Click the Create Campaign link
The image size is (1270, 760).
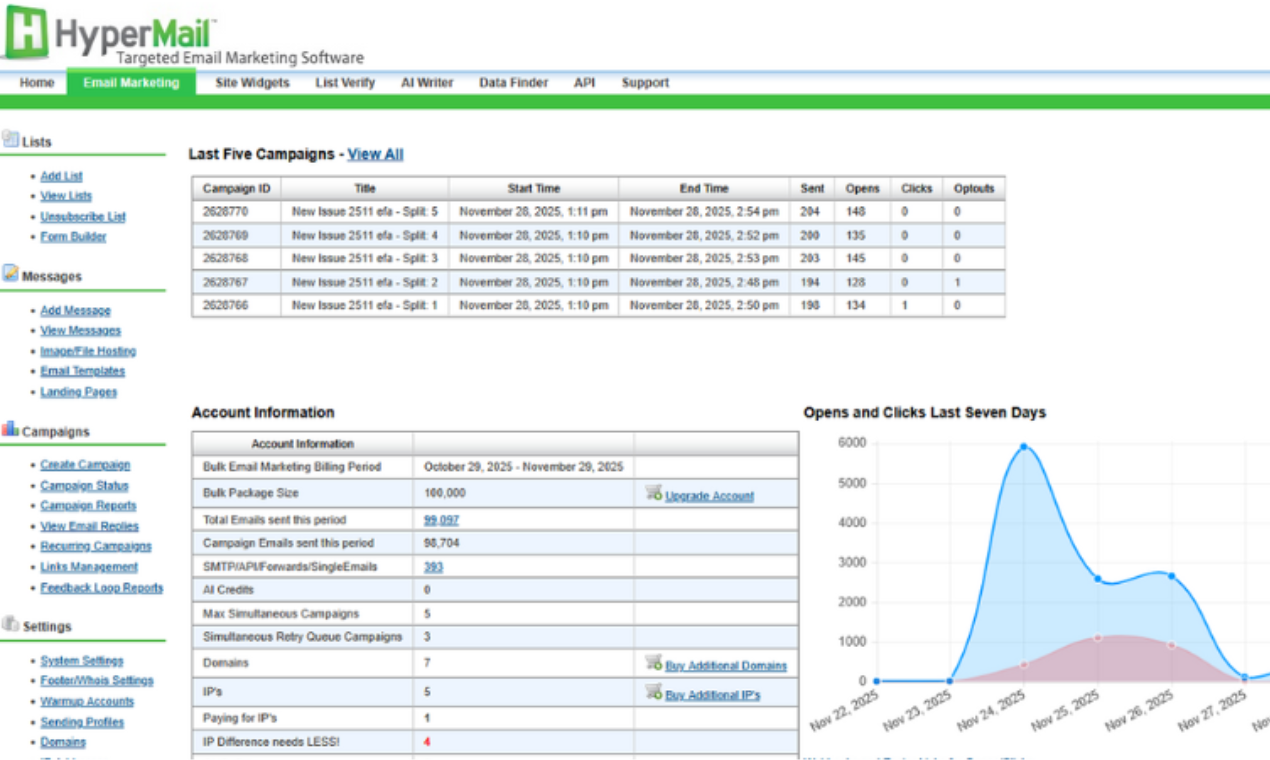(85, 465)
